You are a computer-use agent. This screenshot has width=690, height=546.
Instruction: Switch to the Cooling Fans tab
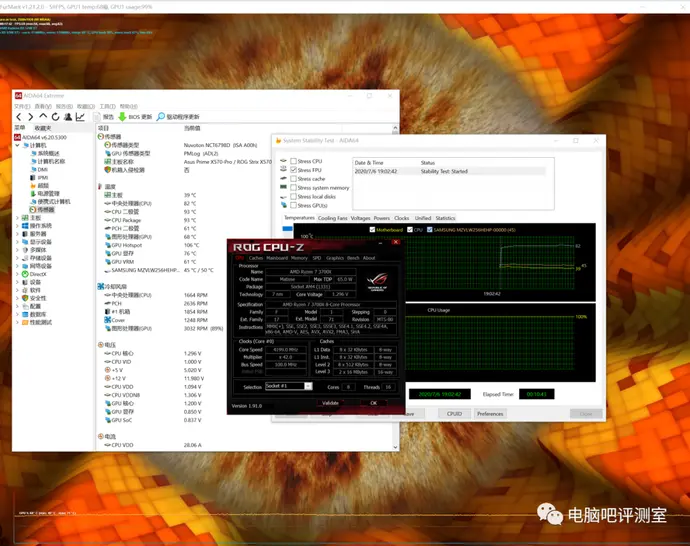(x=333, y=217)
